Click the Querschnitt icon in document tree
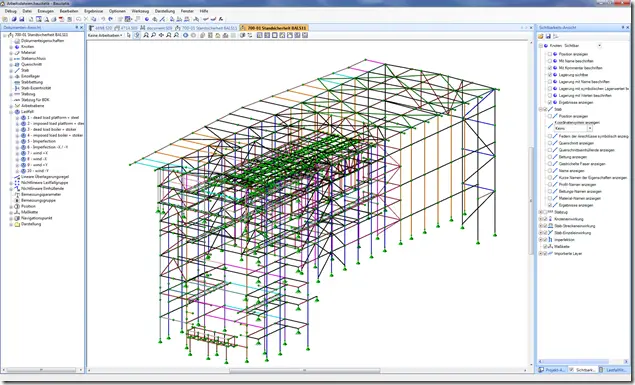 point(17,64)
